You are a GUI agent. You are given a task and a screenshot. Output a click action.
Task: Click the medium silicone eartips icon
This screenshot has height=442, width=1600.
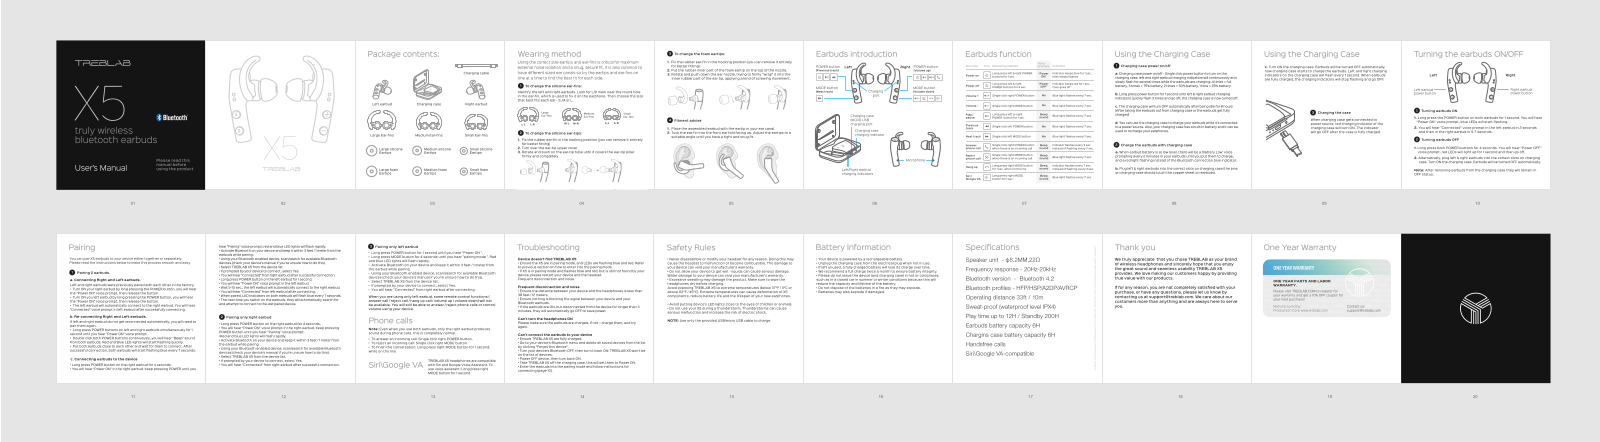(x=417, y=151)
